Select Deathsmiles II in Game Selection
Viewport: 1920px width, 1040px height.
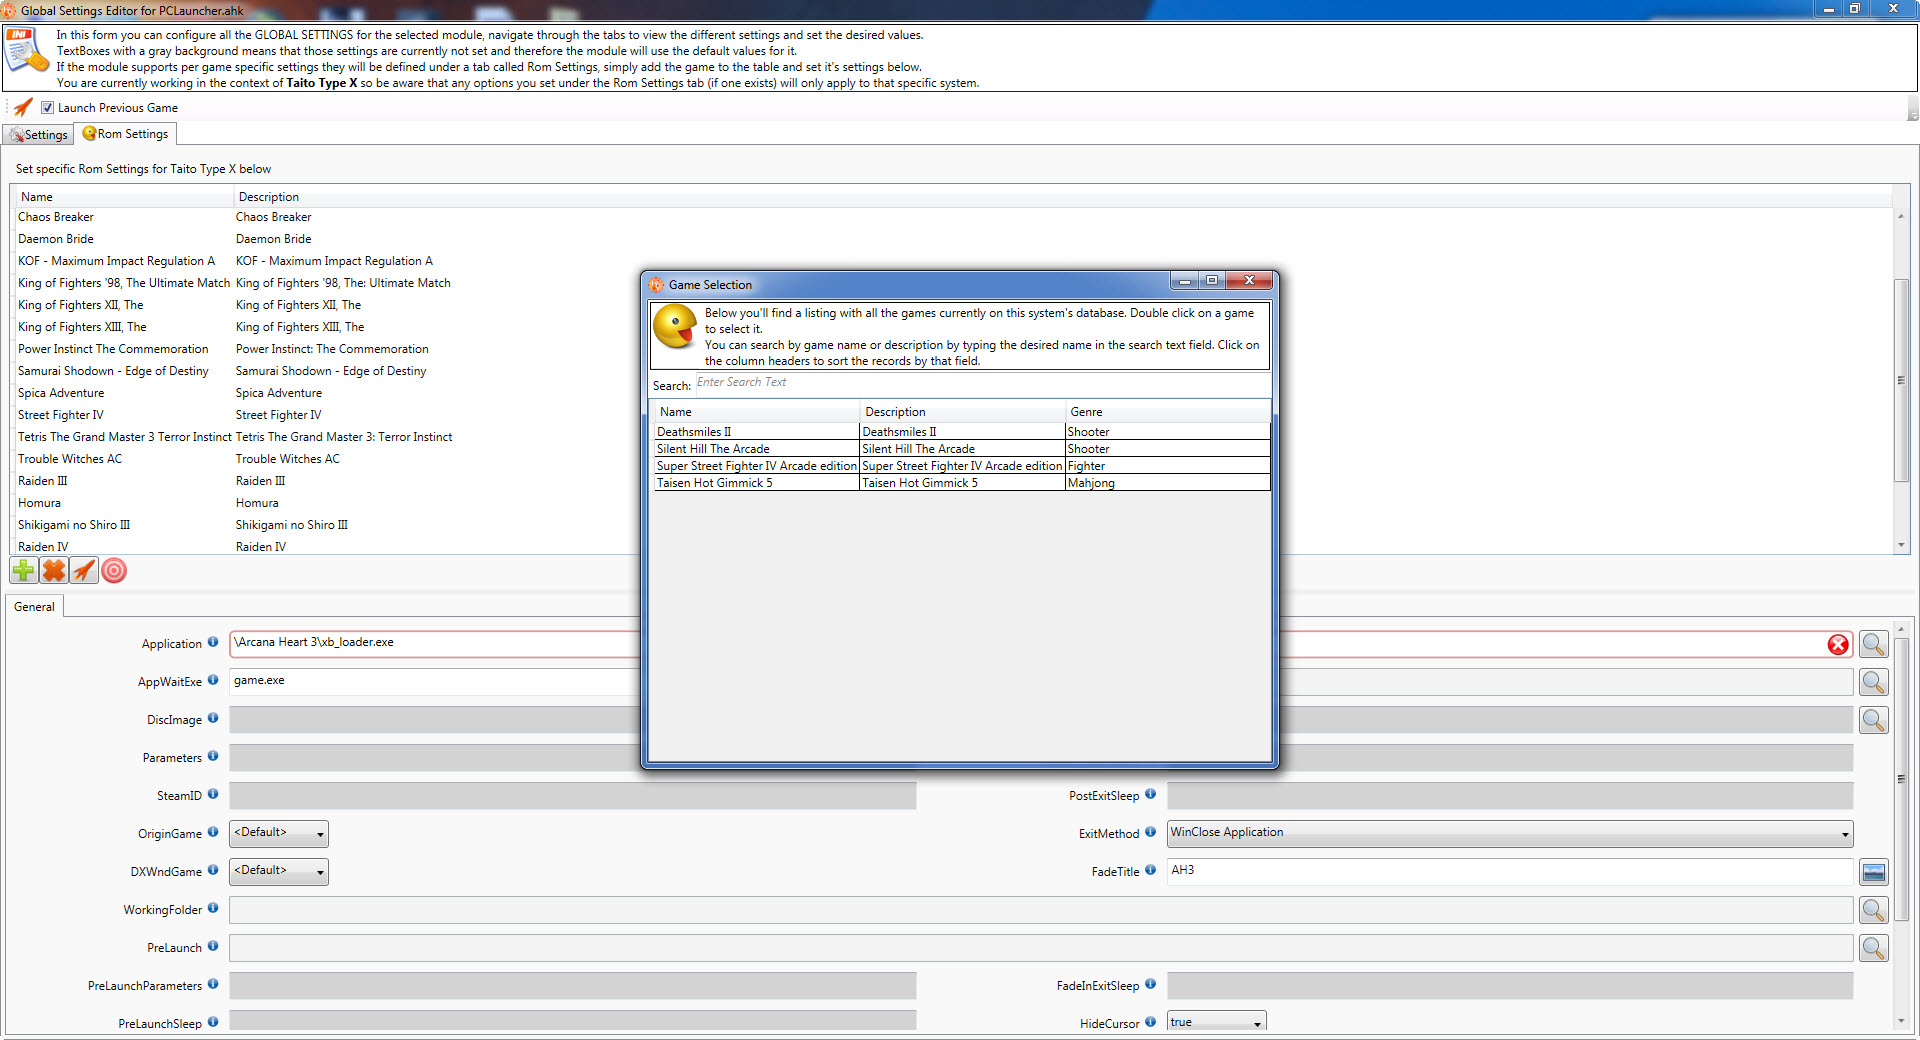[962, 432]
